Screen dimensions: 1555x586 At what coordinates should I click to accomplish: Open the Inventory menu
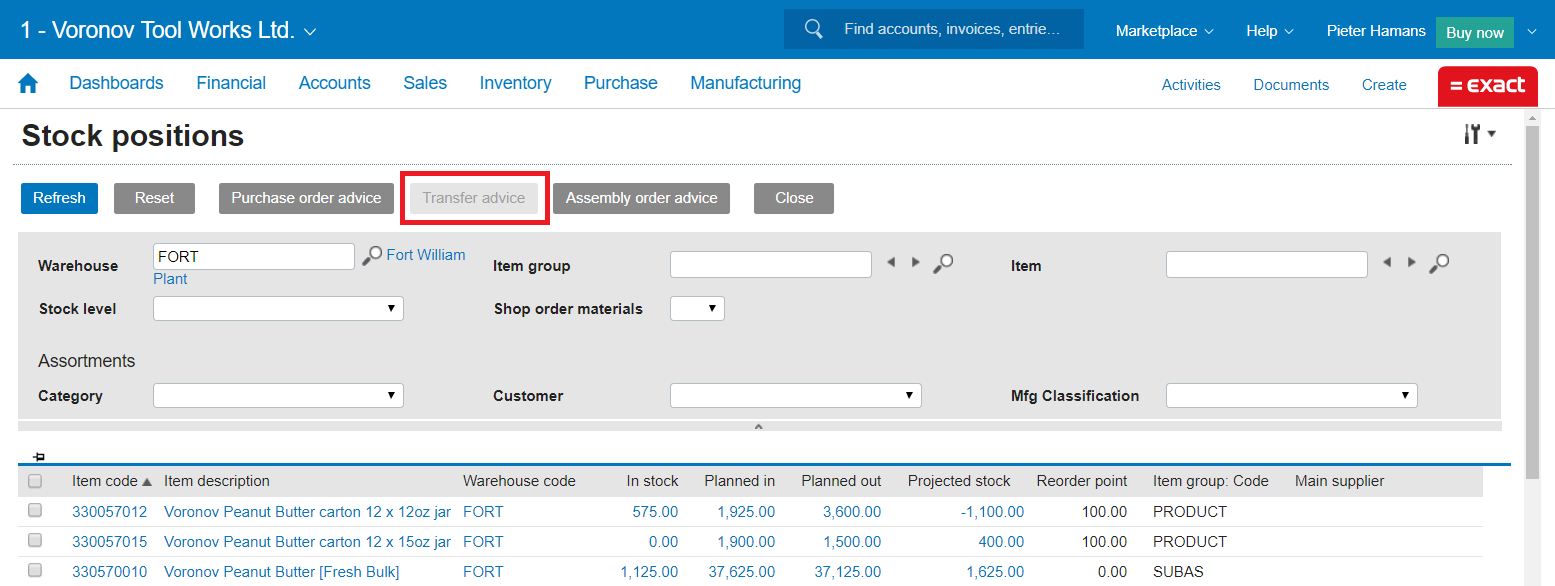[515, 84]
